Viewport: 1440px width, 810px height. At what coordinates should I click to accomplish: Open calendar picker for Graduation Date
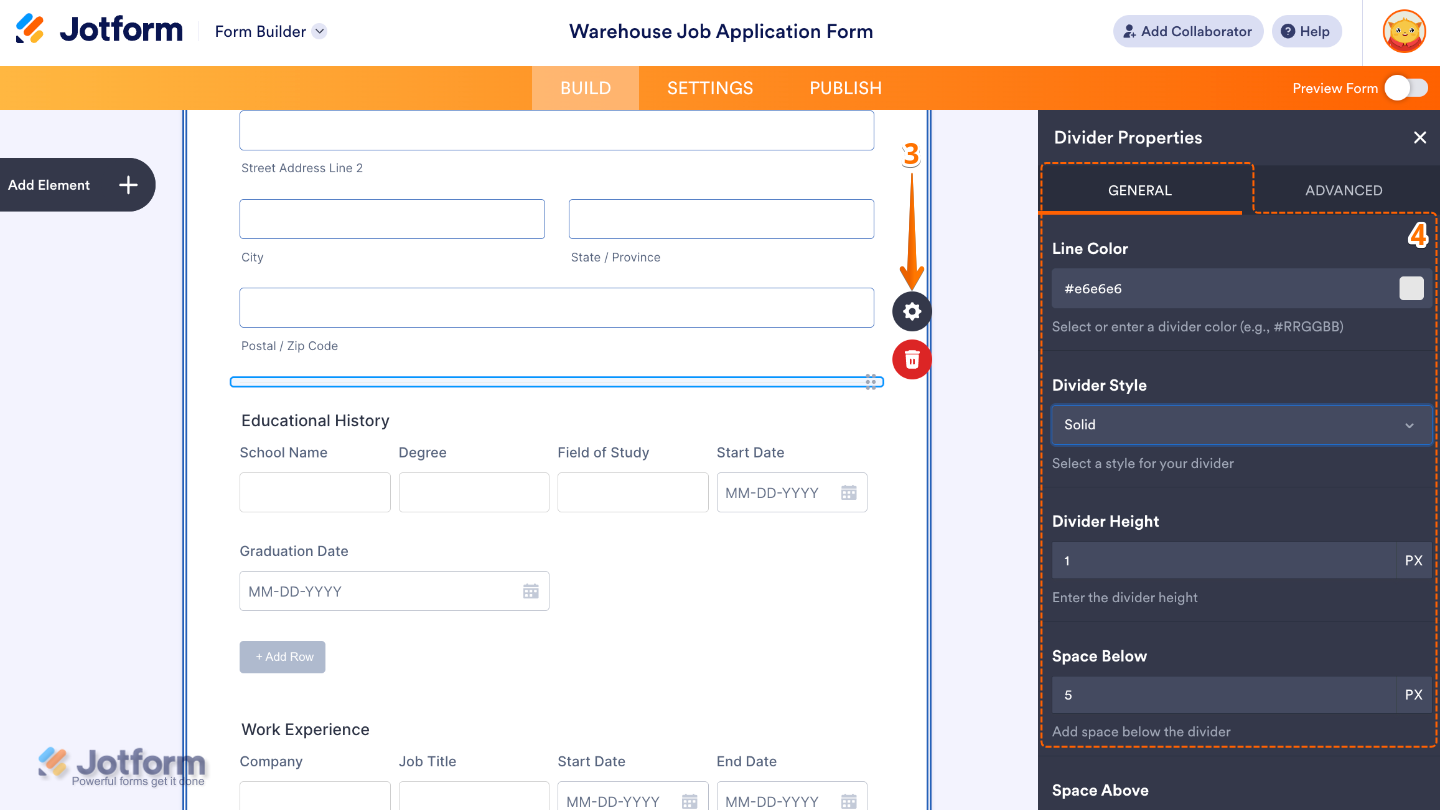[x=531, y=591]
